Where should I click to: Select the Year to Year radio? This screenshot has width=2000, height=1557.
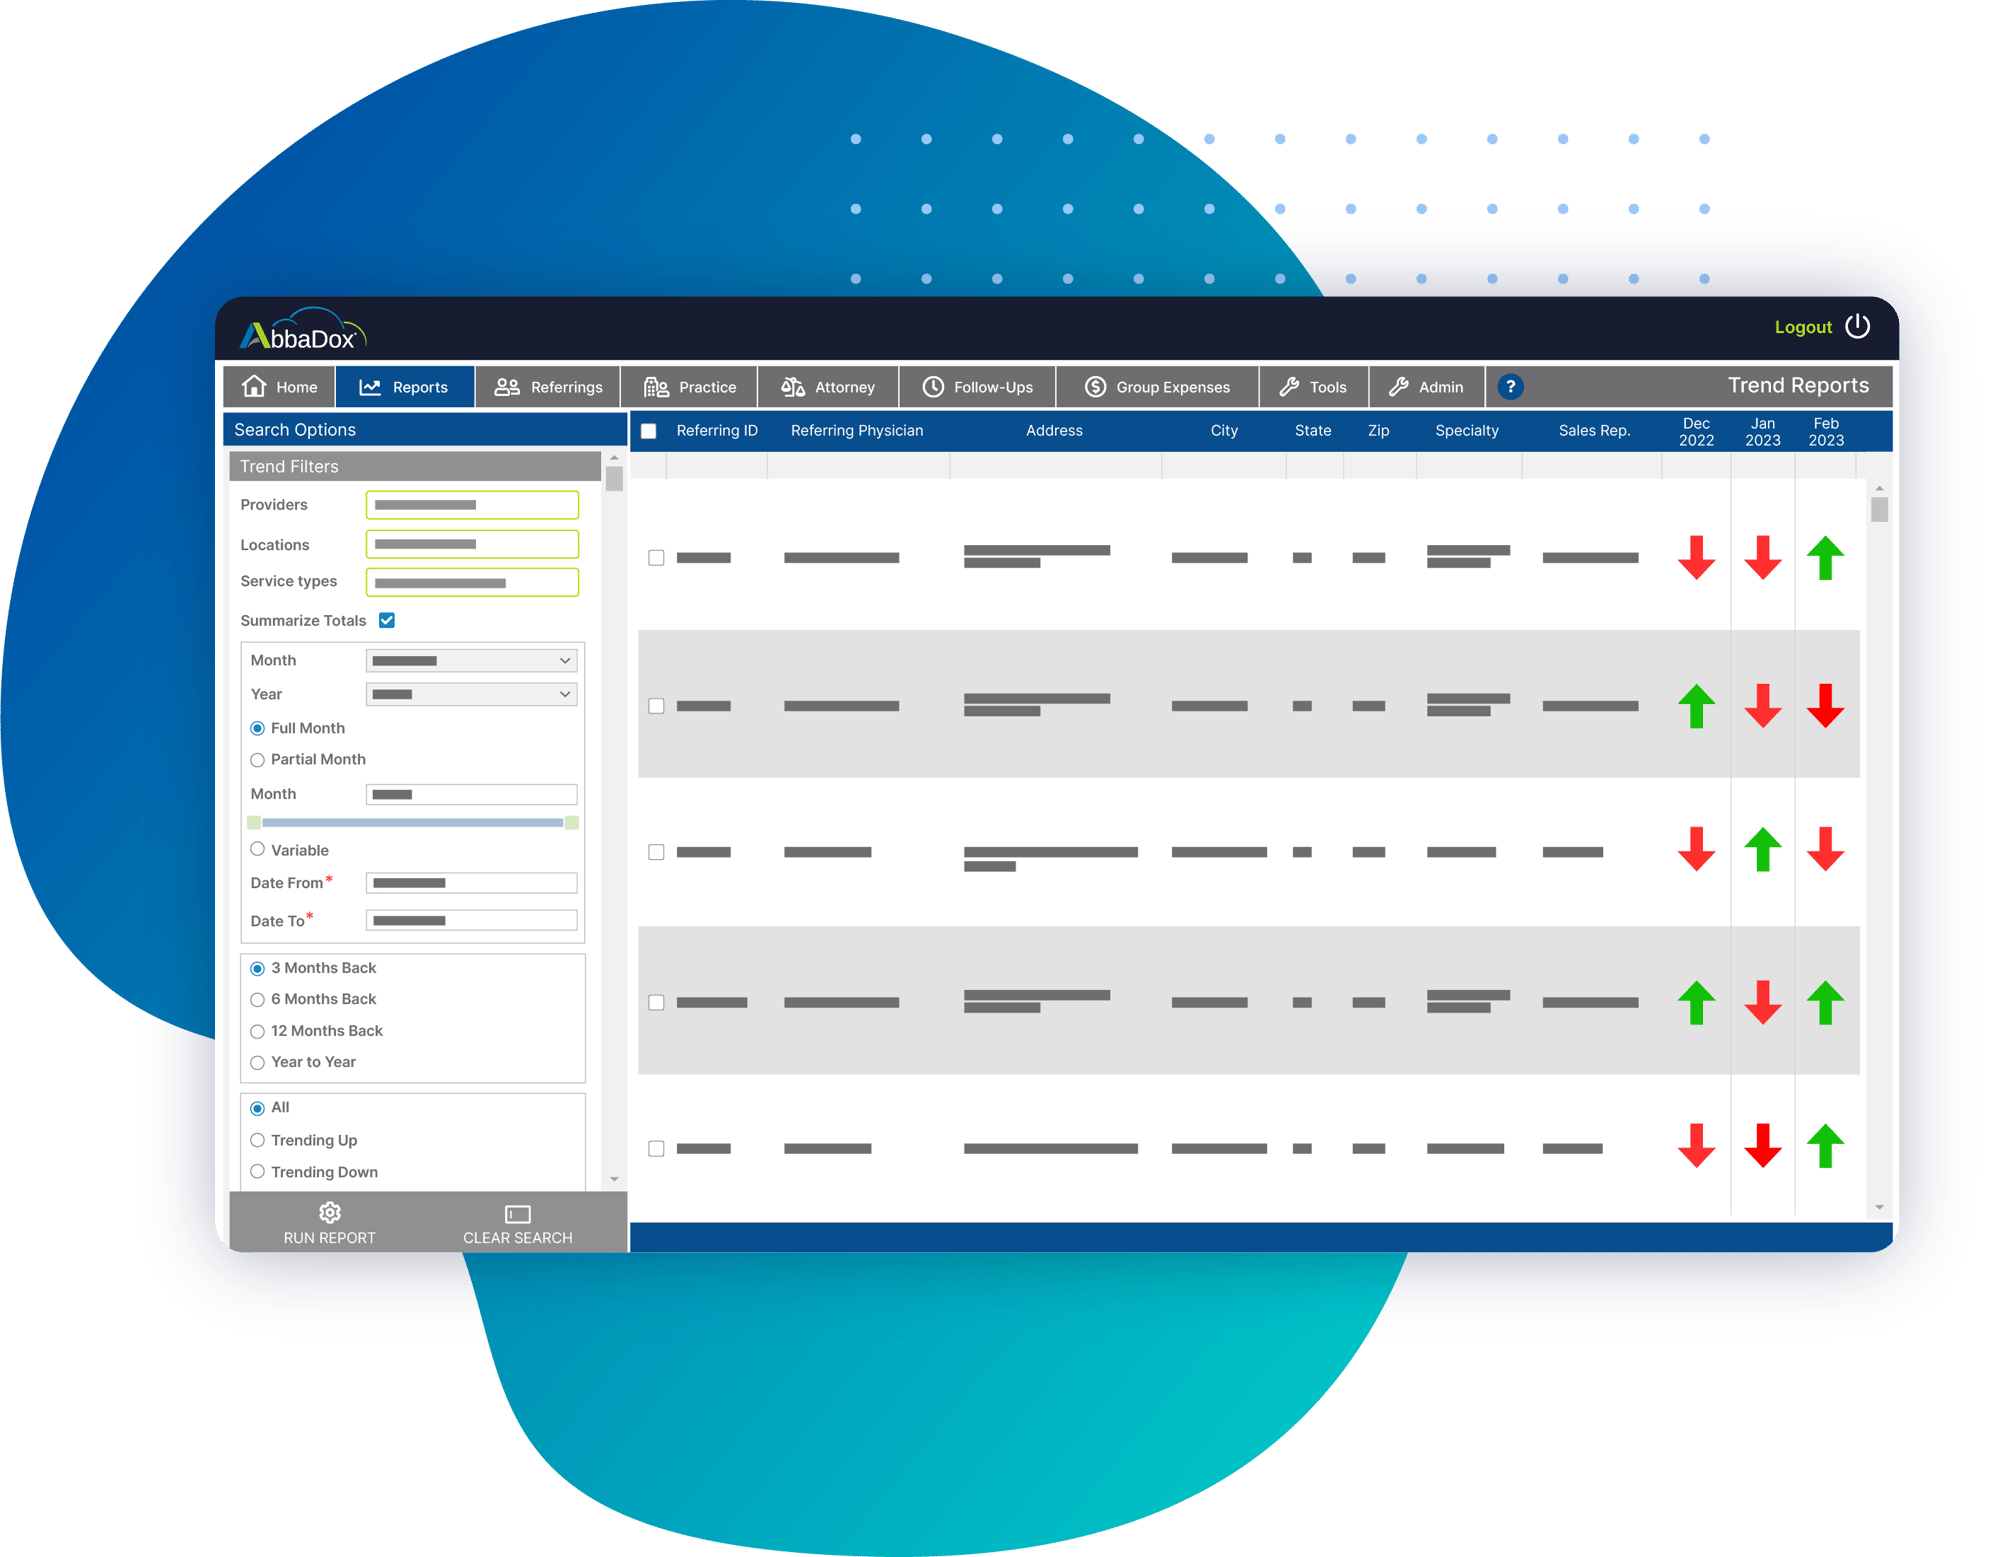[x=257, y=1062]
